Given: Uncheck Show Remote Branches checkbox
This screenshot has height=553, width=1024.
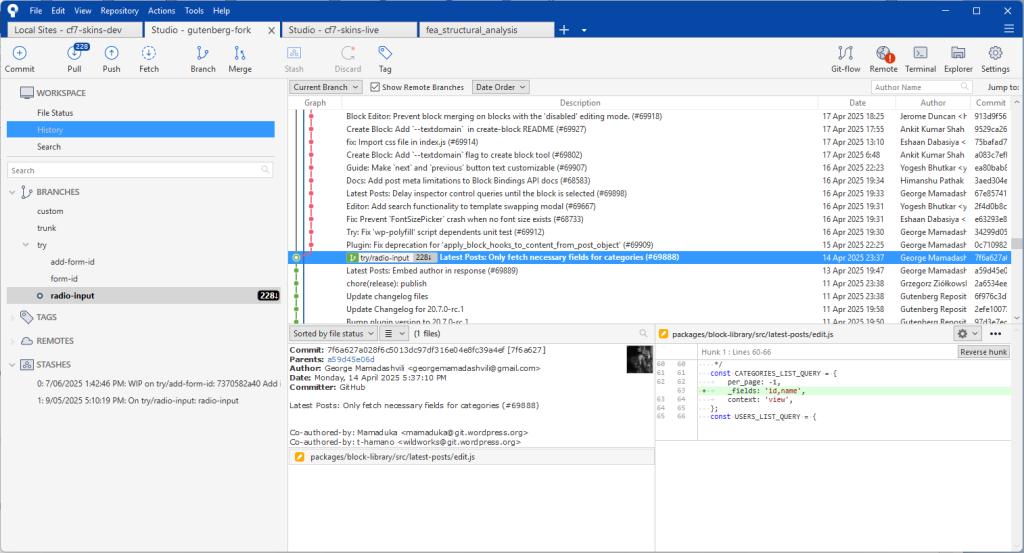Looking at the screenshot, I should pos(375,88).
